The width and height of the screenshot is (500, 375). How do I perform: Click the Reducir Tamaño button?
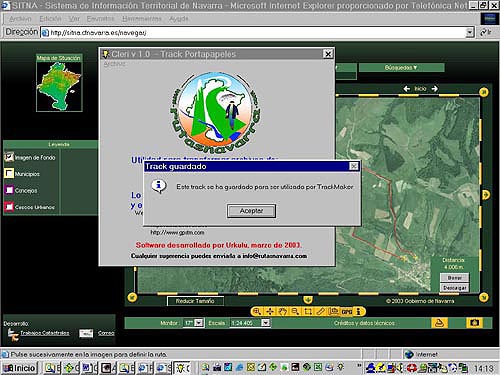(195, 301)
